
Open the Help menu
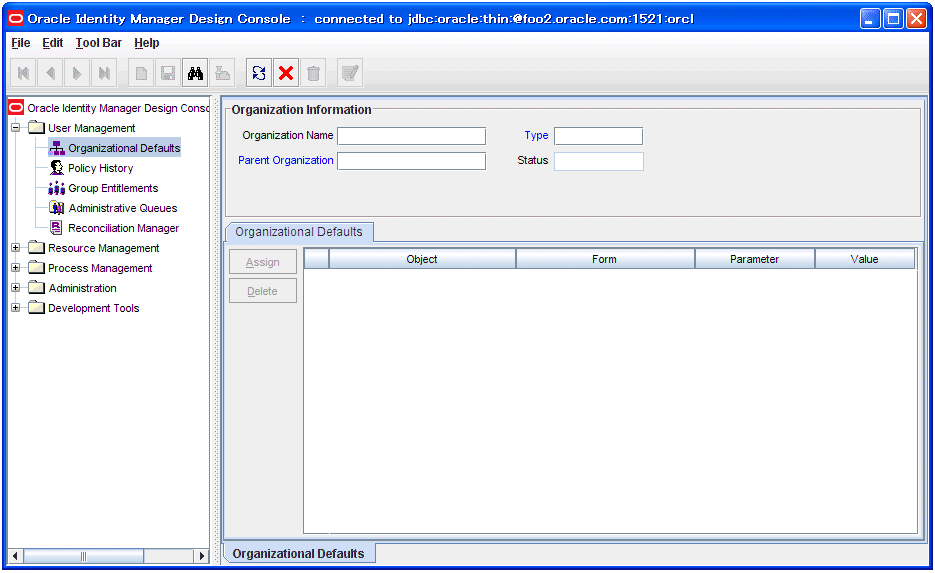147,43
